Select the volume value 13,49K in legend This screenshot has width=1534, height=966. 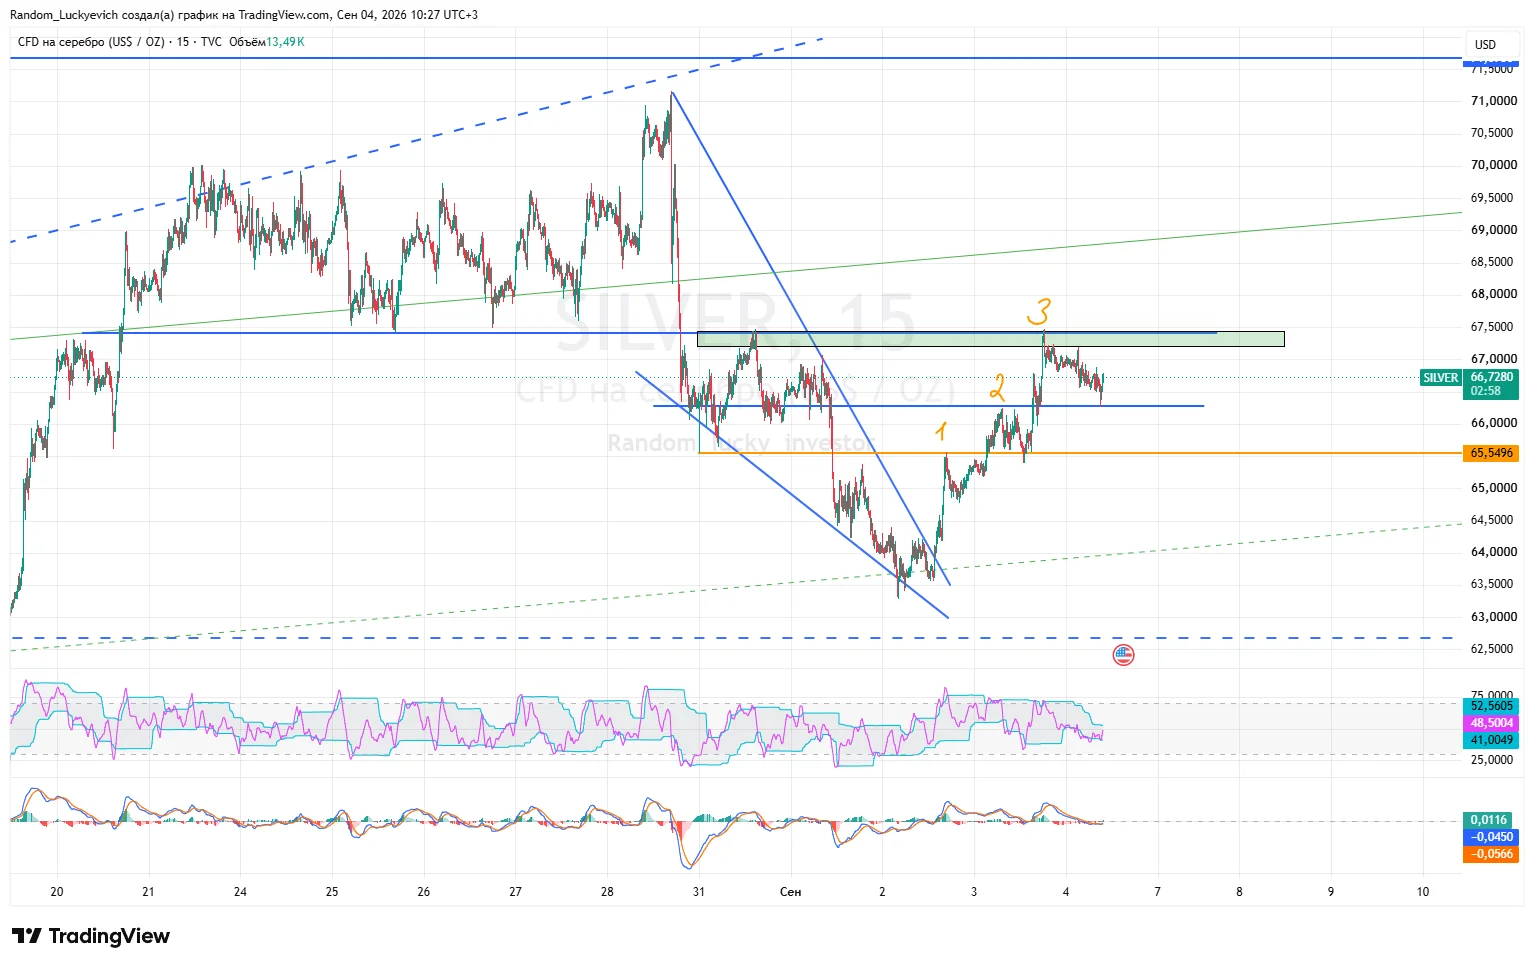click(x=284, y=42)
